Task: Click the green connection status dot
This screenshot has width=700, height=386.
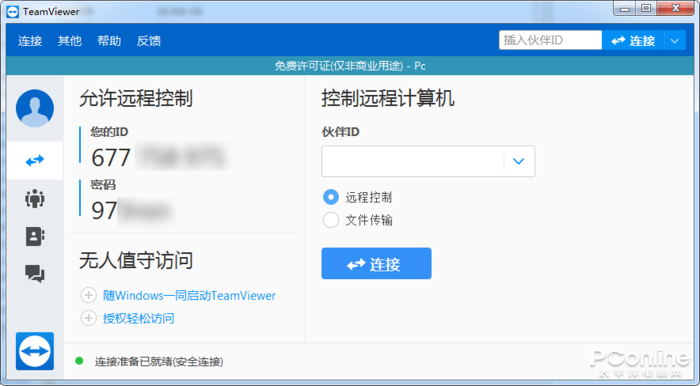Action: (x=79, y=361)
